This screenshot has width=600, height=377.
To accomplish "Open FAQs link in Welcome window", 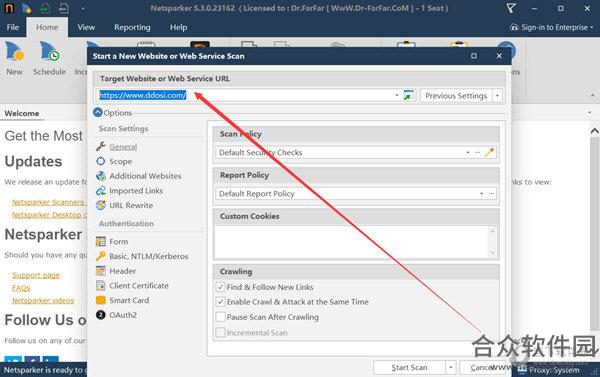I will click(x=21, y=288).
